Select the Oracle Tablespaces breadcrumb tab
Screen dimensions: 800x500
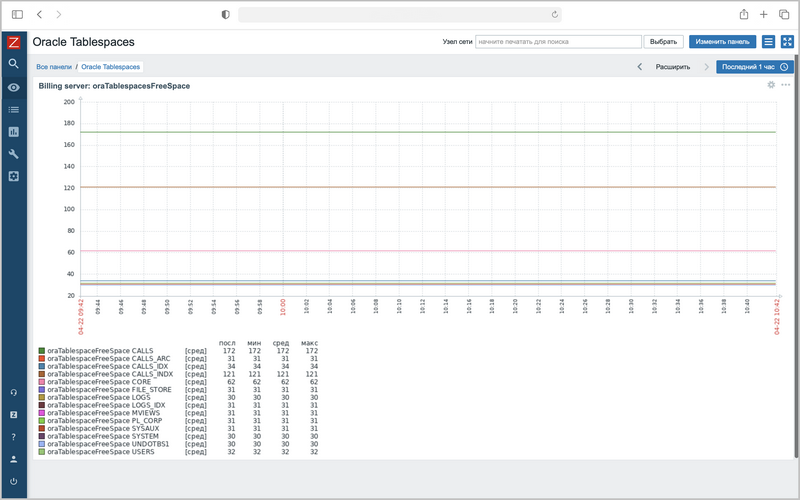pyautogui.click(x=111, y=67)
